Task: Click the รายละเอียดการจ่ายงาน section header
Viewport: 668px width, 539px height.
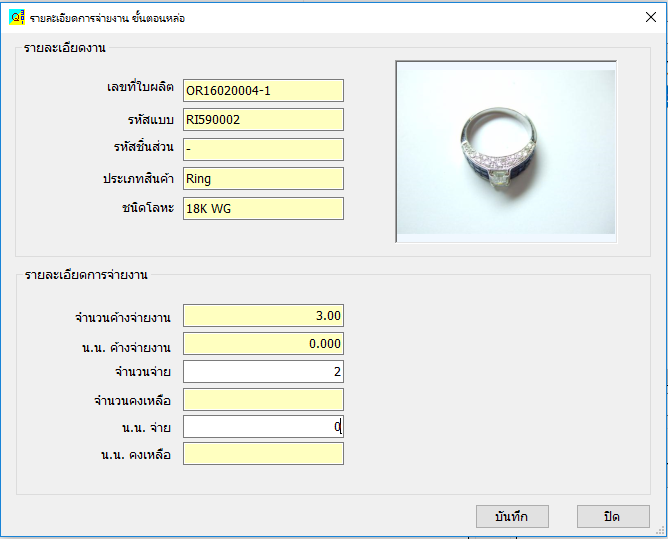Action: [x=85, y=275]
